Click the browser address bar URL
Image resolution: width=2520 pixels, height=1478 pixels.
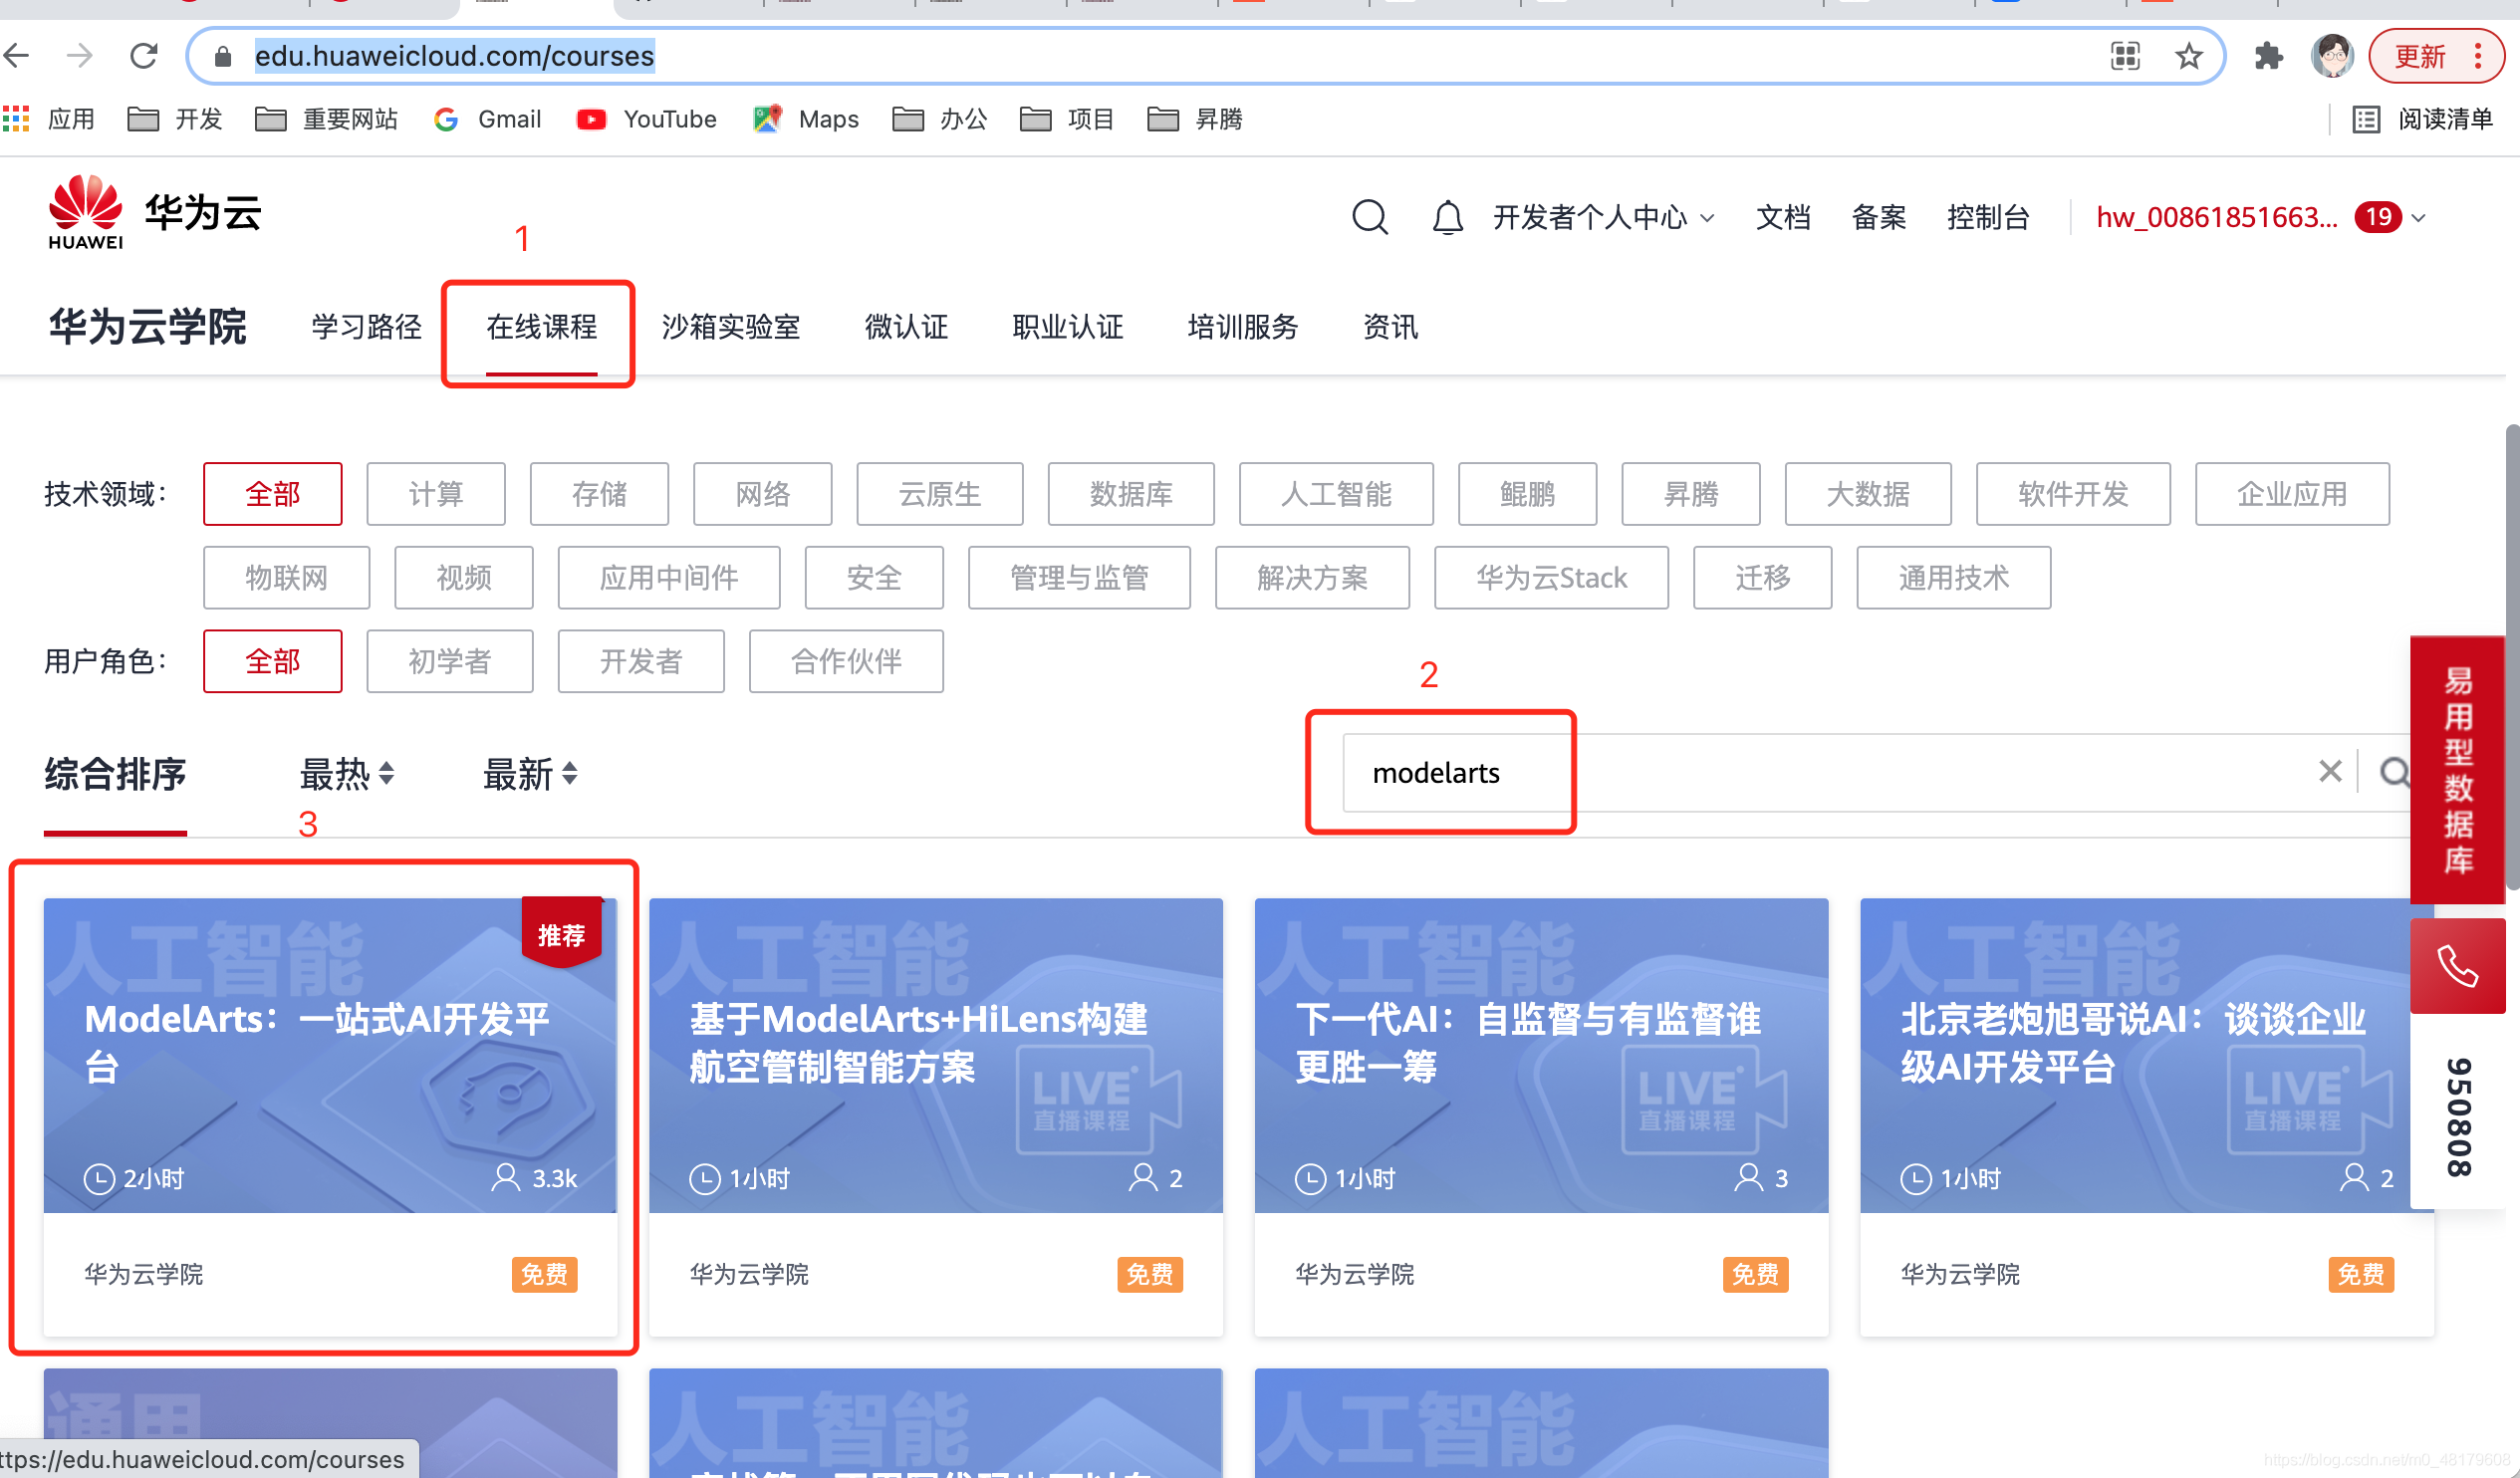(454, 56)
